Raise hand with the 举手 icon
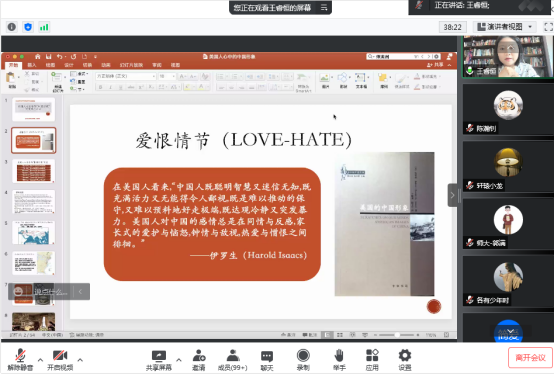This screenshot has height=374, width=554. pyautogui.click(x=339, y=355)
